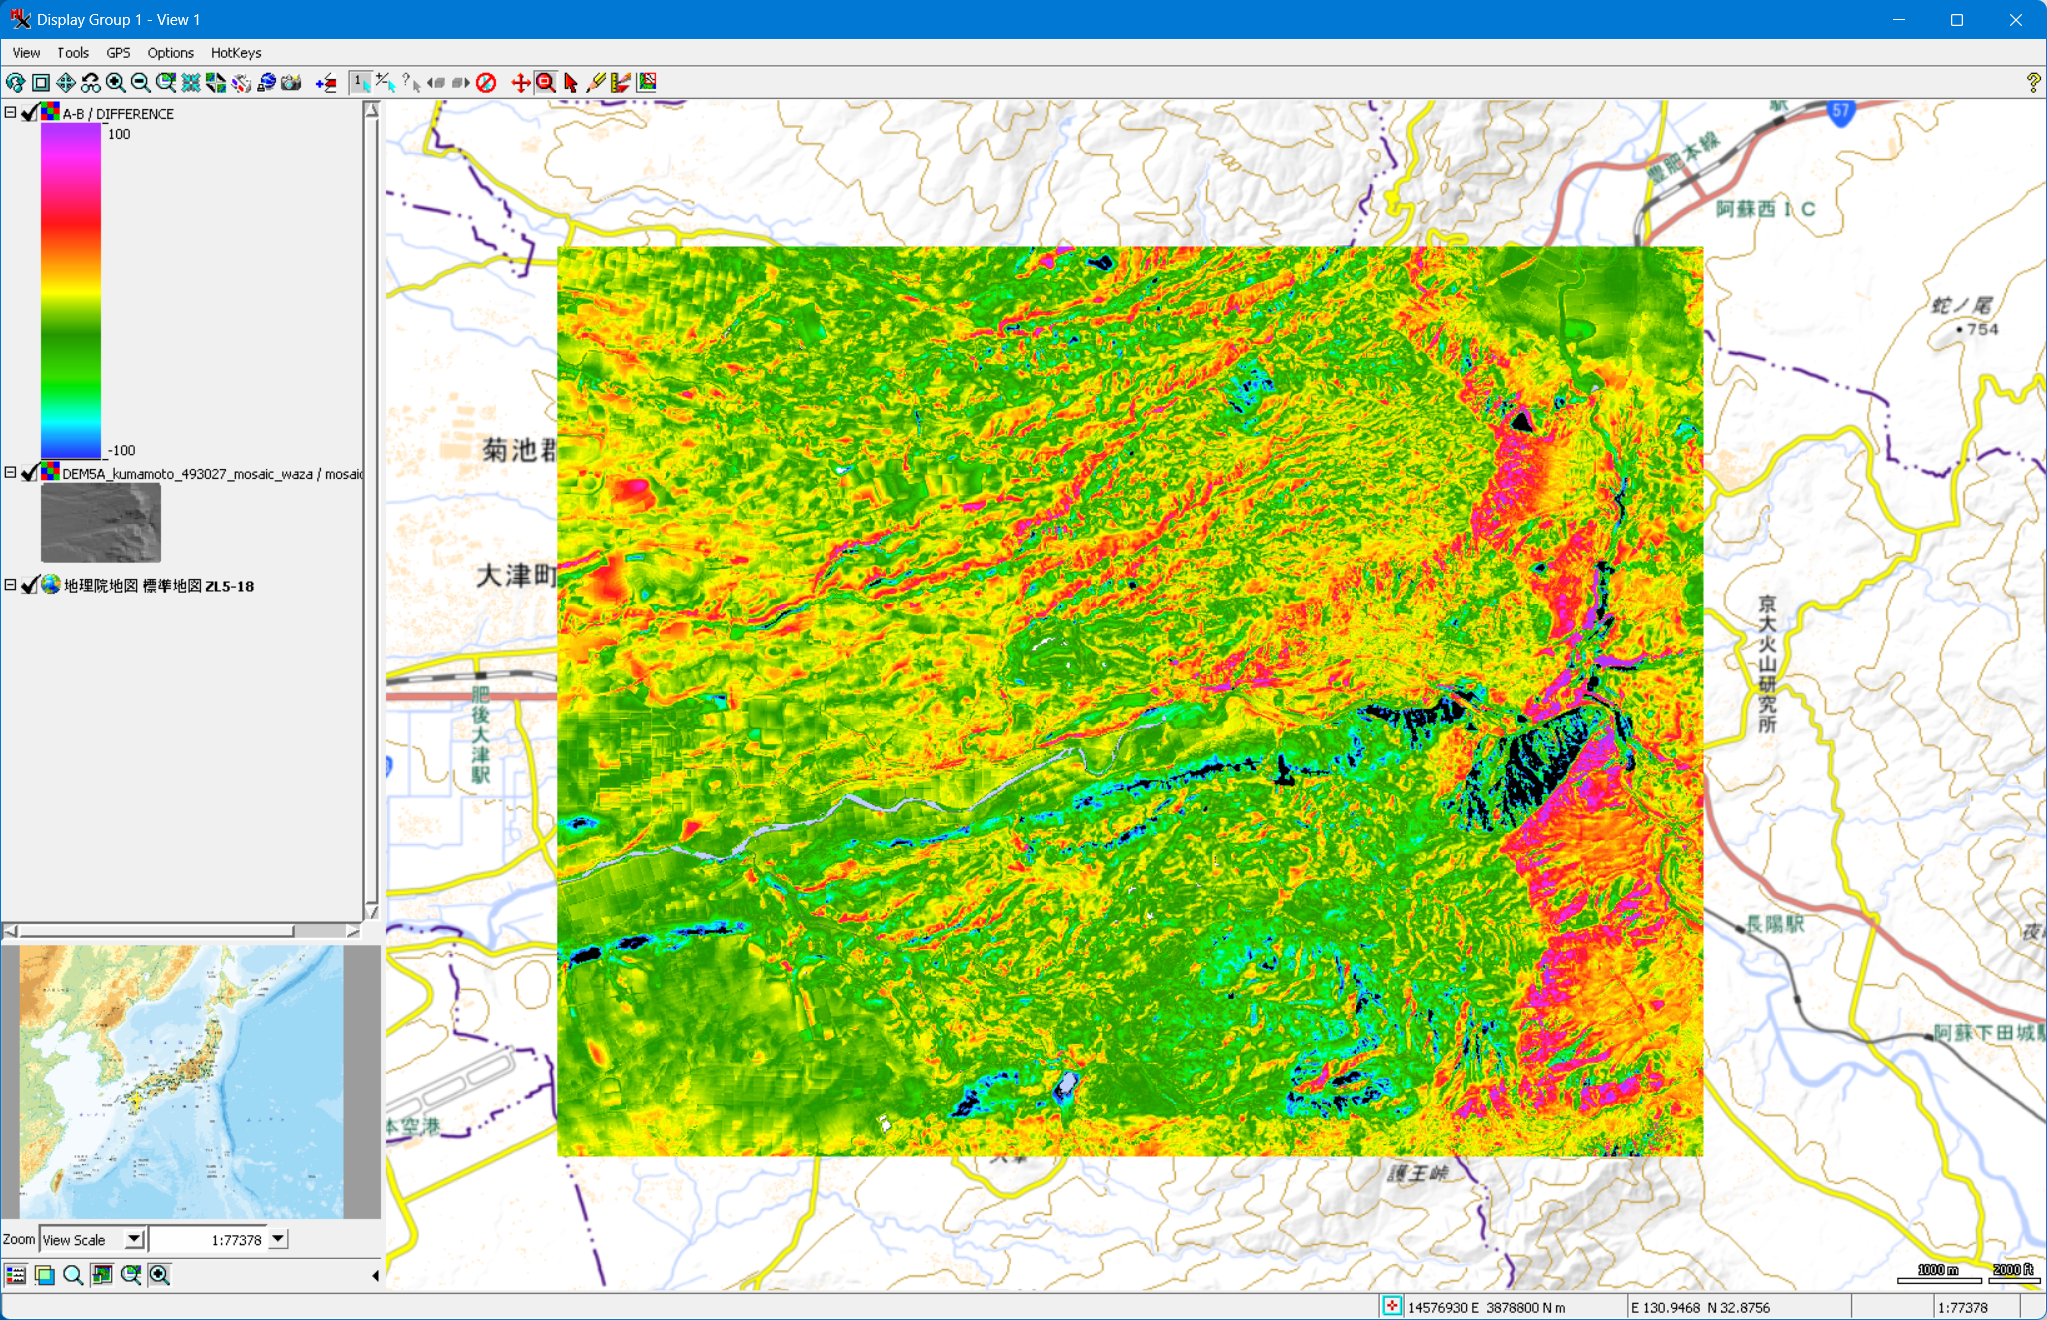Click the red cross coordinate status icon
The image size is (2047, 1320).
pyautogui.click(x=1392, y=1306)
